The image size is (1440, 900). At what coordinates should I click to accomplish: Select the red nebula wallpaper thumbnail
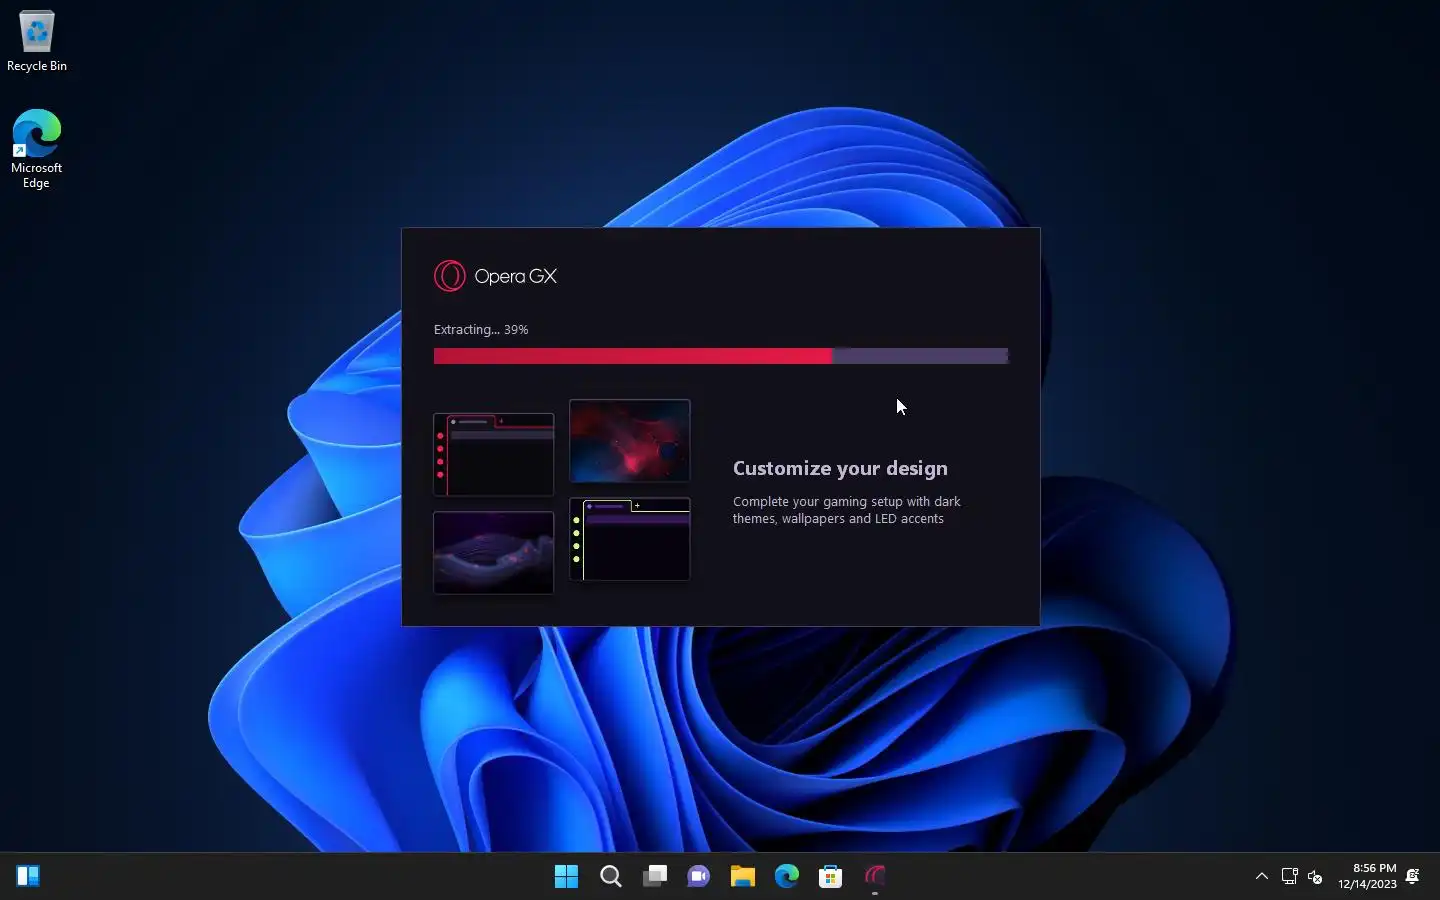[629, 440]
